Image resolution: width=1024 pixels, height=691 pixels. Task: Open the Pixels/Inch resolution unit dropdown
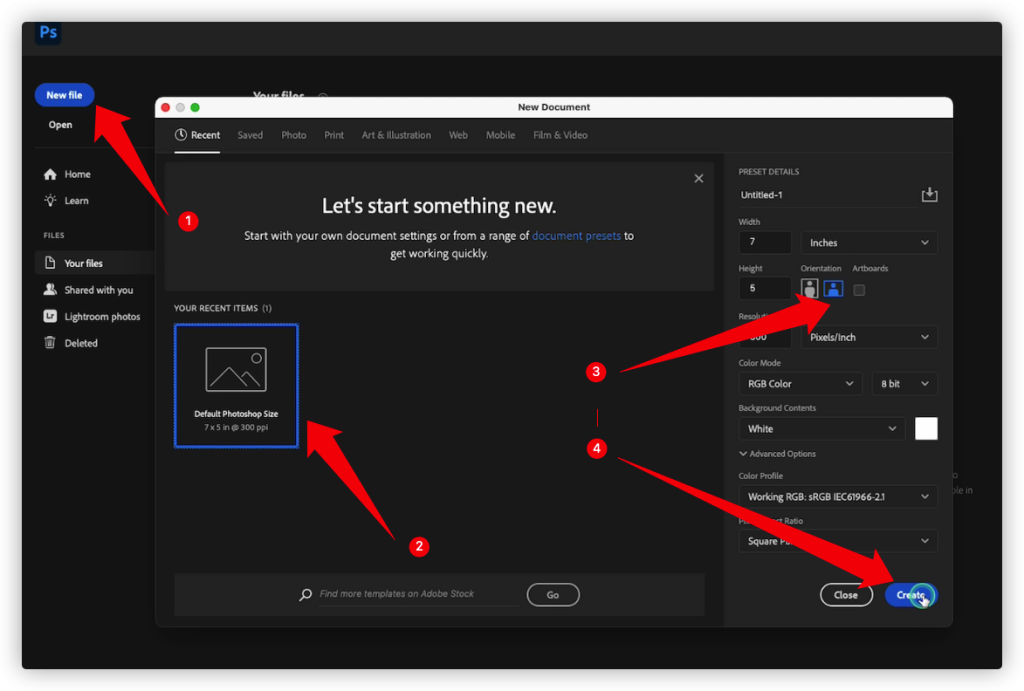click(869, 337)
